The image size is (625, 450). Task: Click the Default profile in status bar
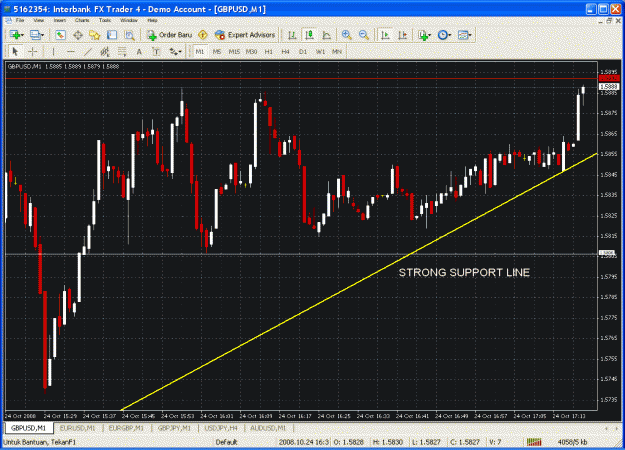coord(227,442)
